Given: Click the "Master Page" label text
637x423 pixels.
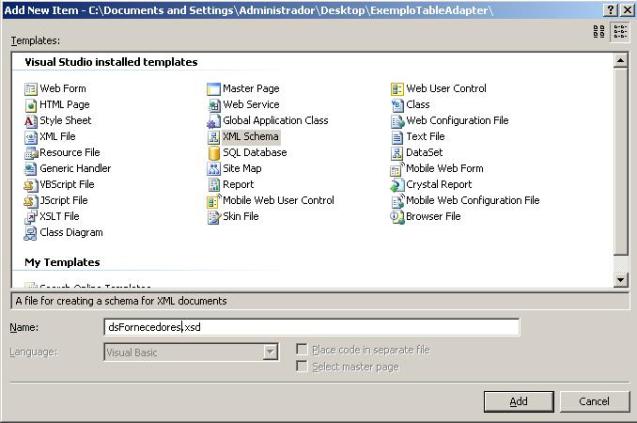Looking at the screenshot, I should (x=251, y=88).
